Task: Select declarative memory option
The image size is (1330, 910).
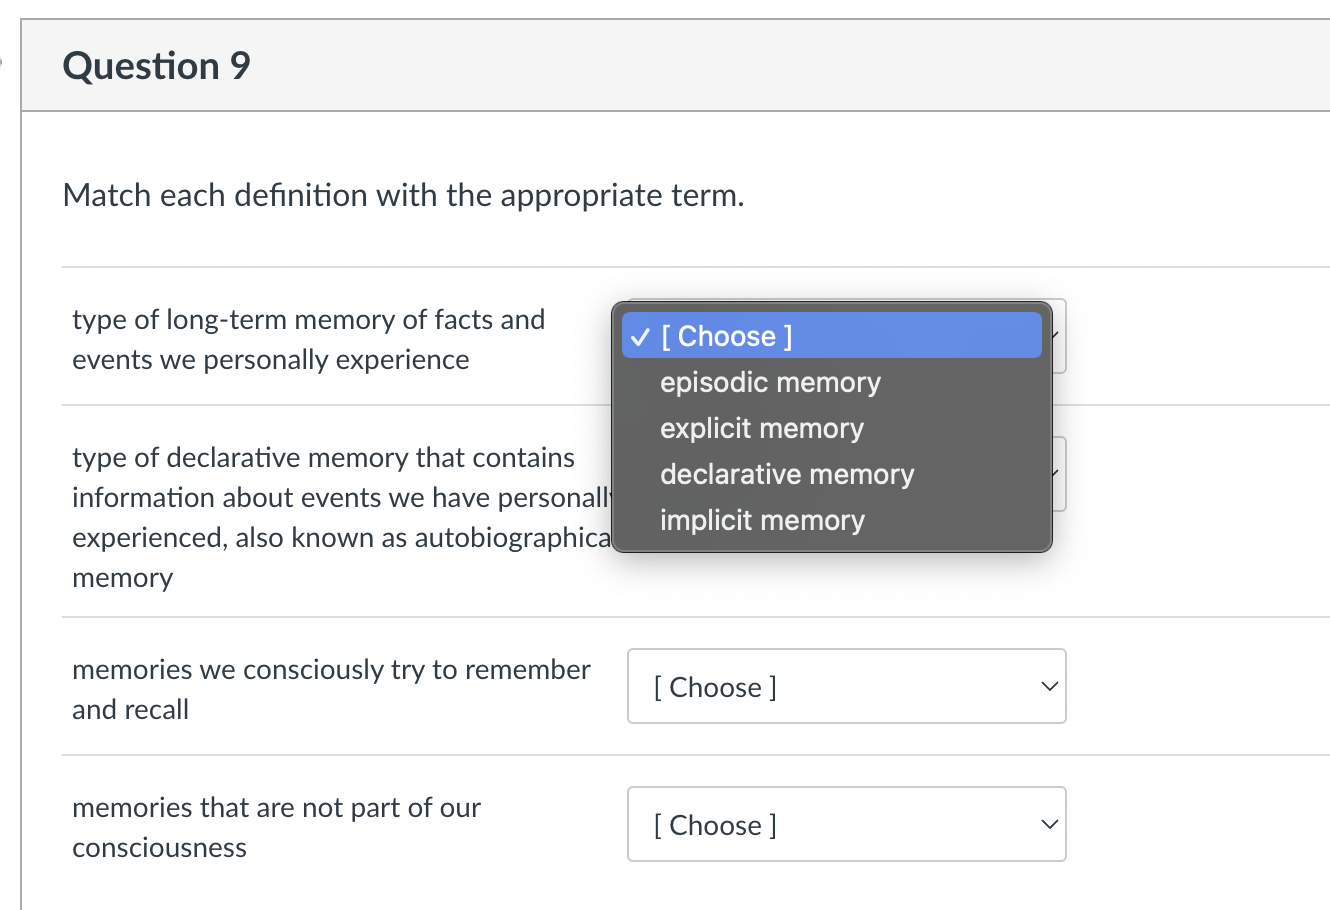Action: [x=831, y=474]
